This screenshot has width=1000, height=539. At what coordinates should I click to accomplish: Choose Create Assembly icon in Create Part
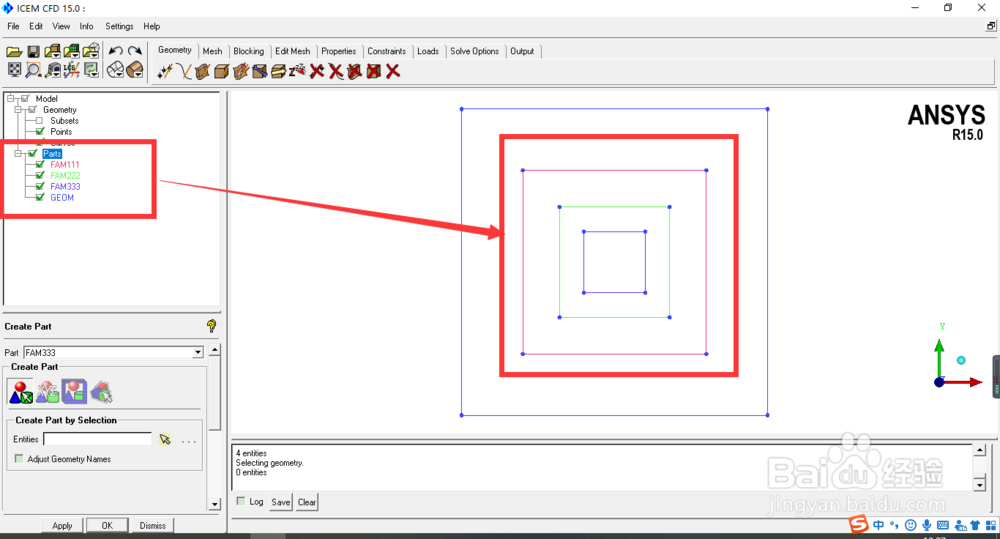[48, 392]
